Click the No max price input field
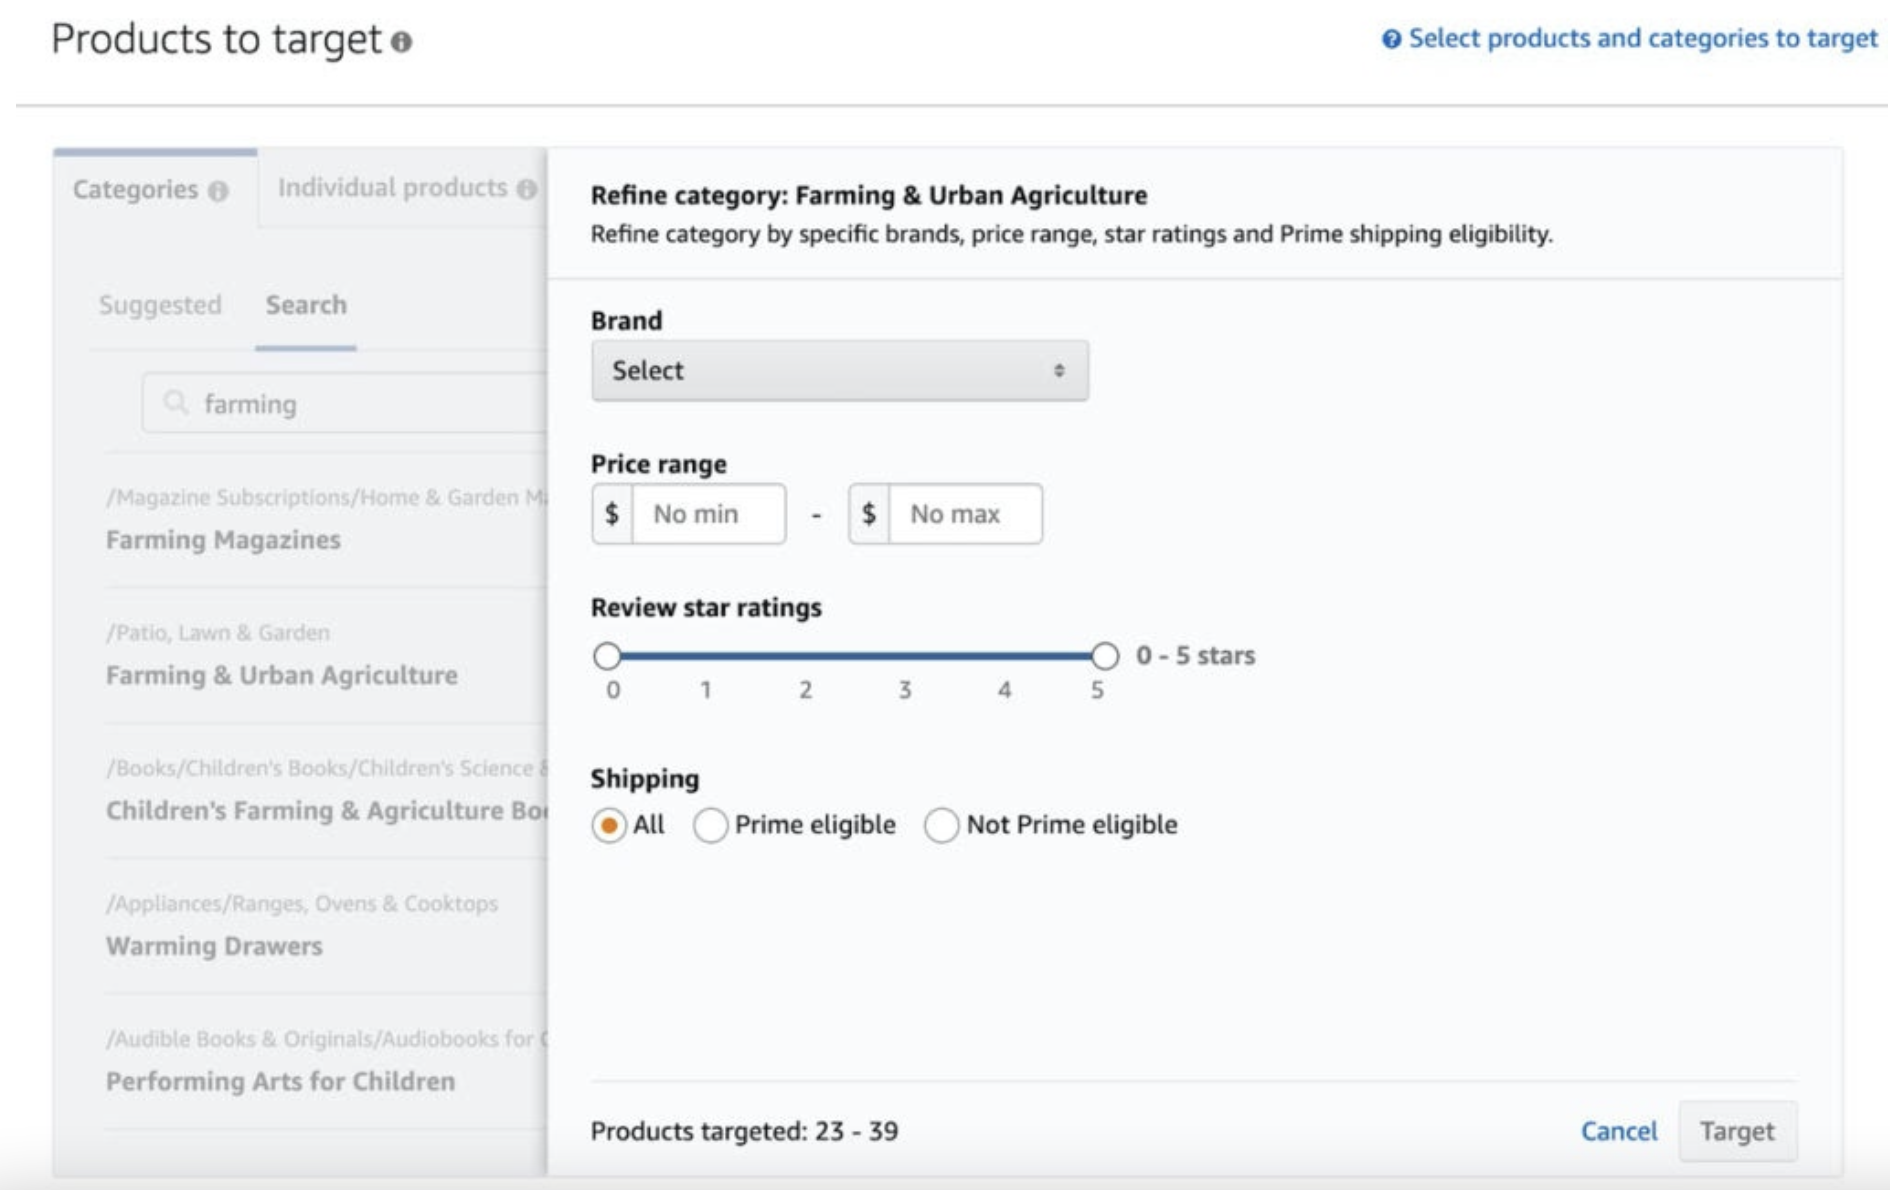 (963, 513)
